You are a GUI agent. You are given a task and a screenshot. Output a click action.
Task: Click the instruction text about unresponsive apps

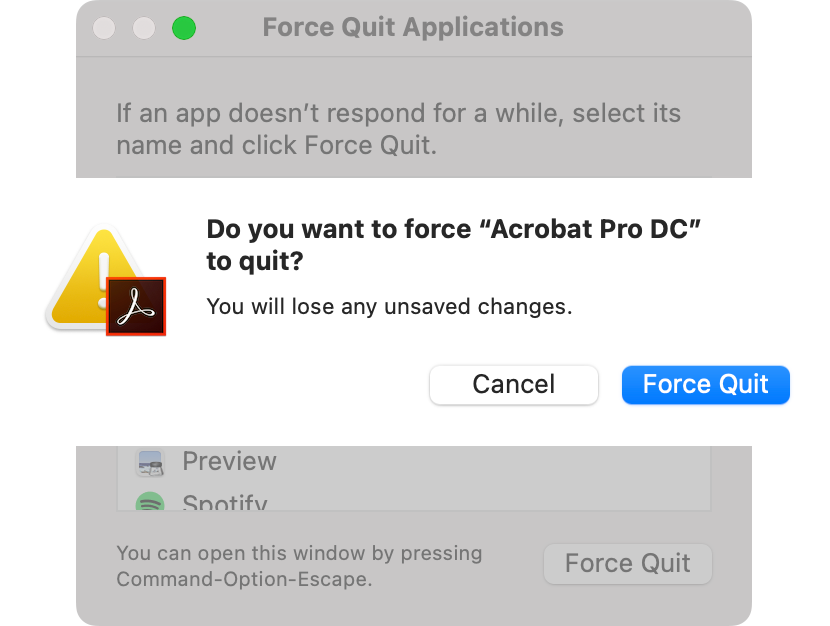pos(399,129)
